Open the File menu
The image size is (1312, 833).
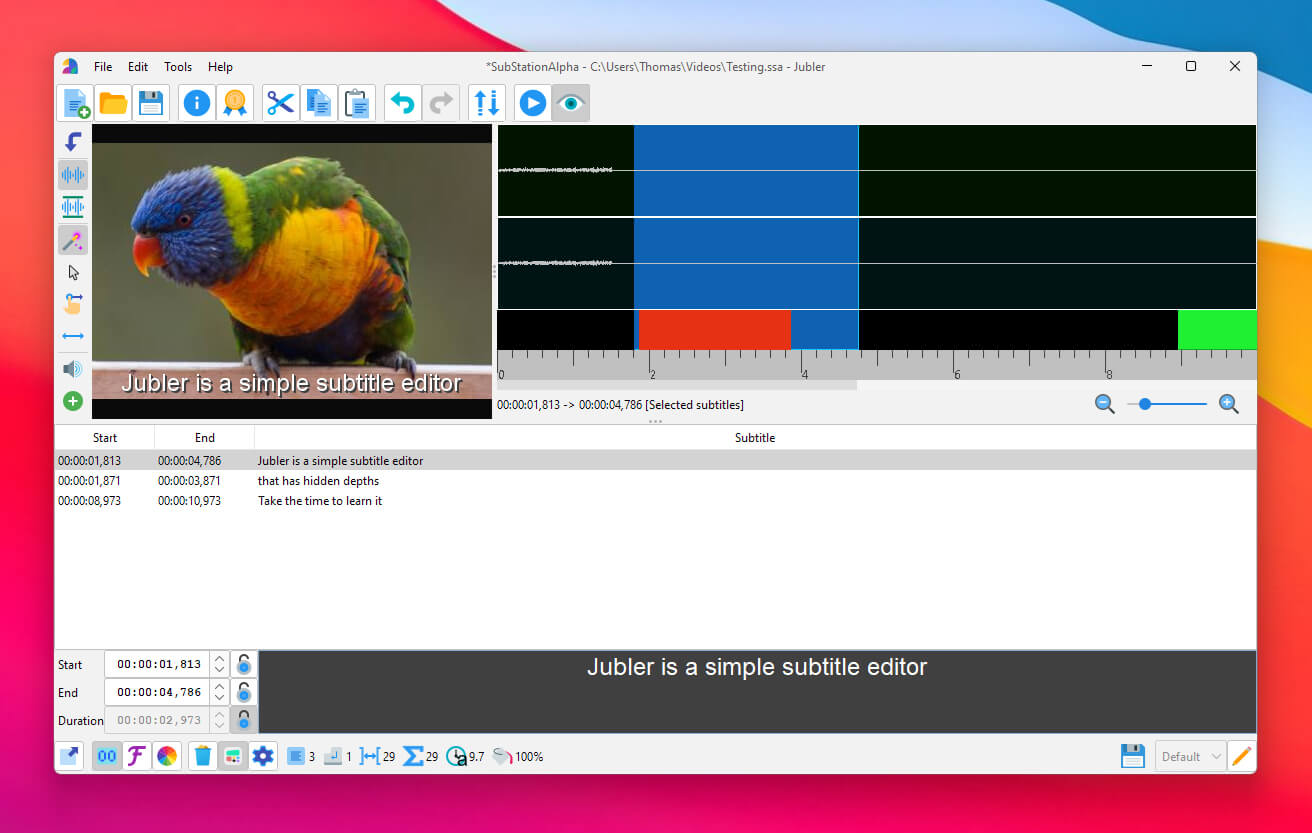(103, 67)
